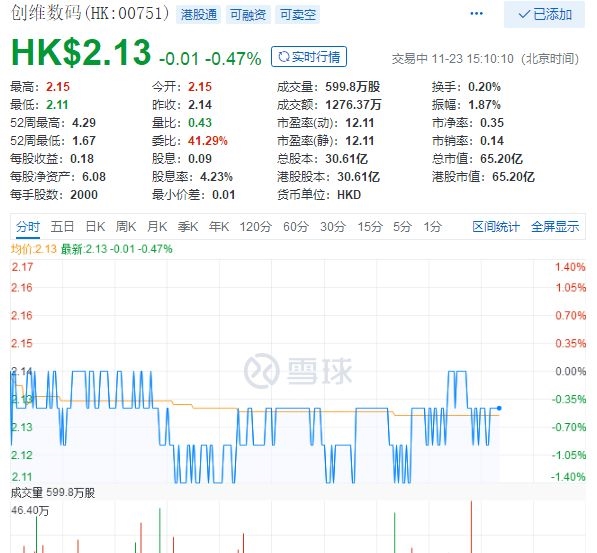Click 全屏显示 to view fullscreen chart
Image resolution: width=597 pixels, height=553 pixels.
pos(555,227)
